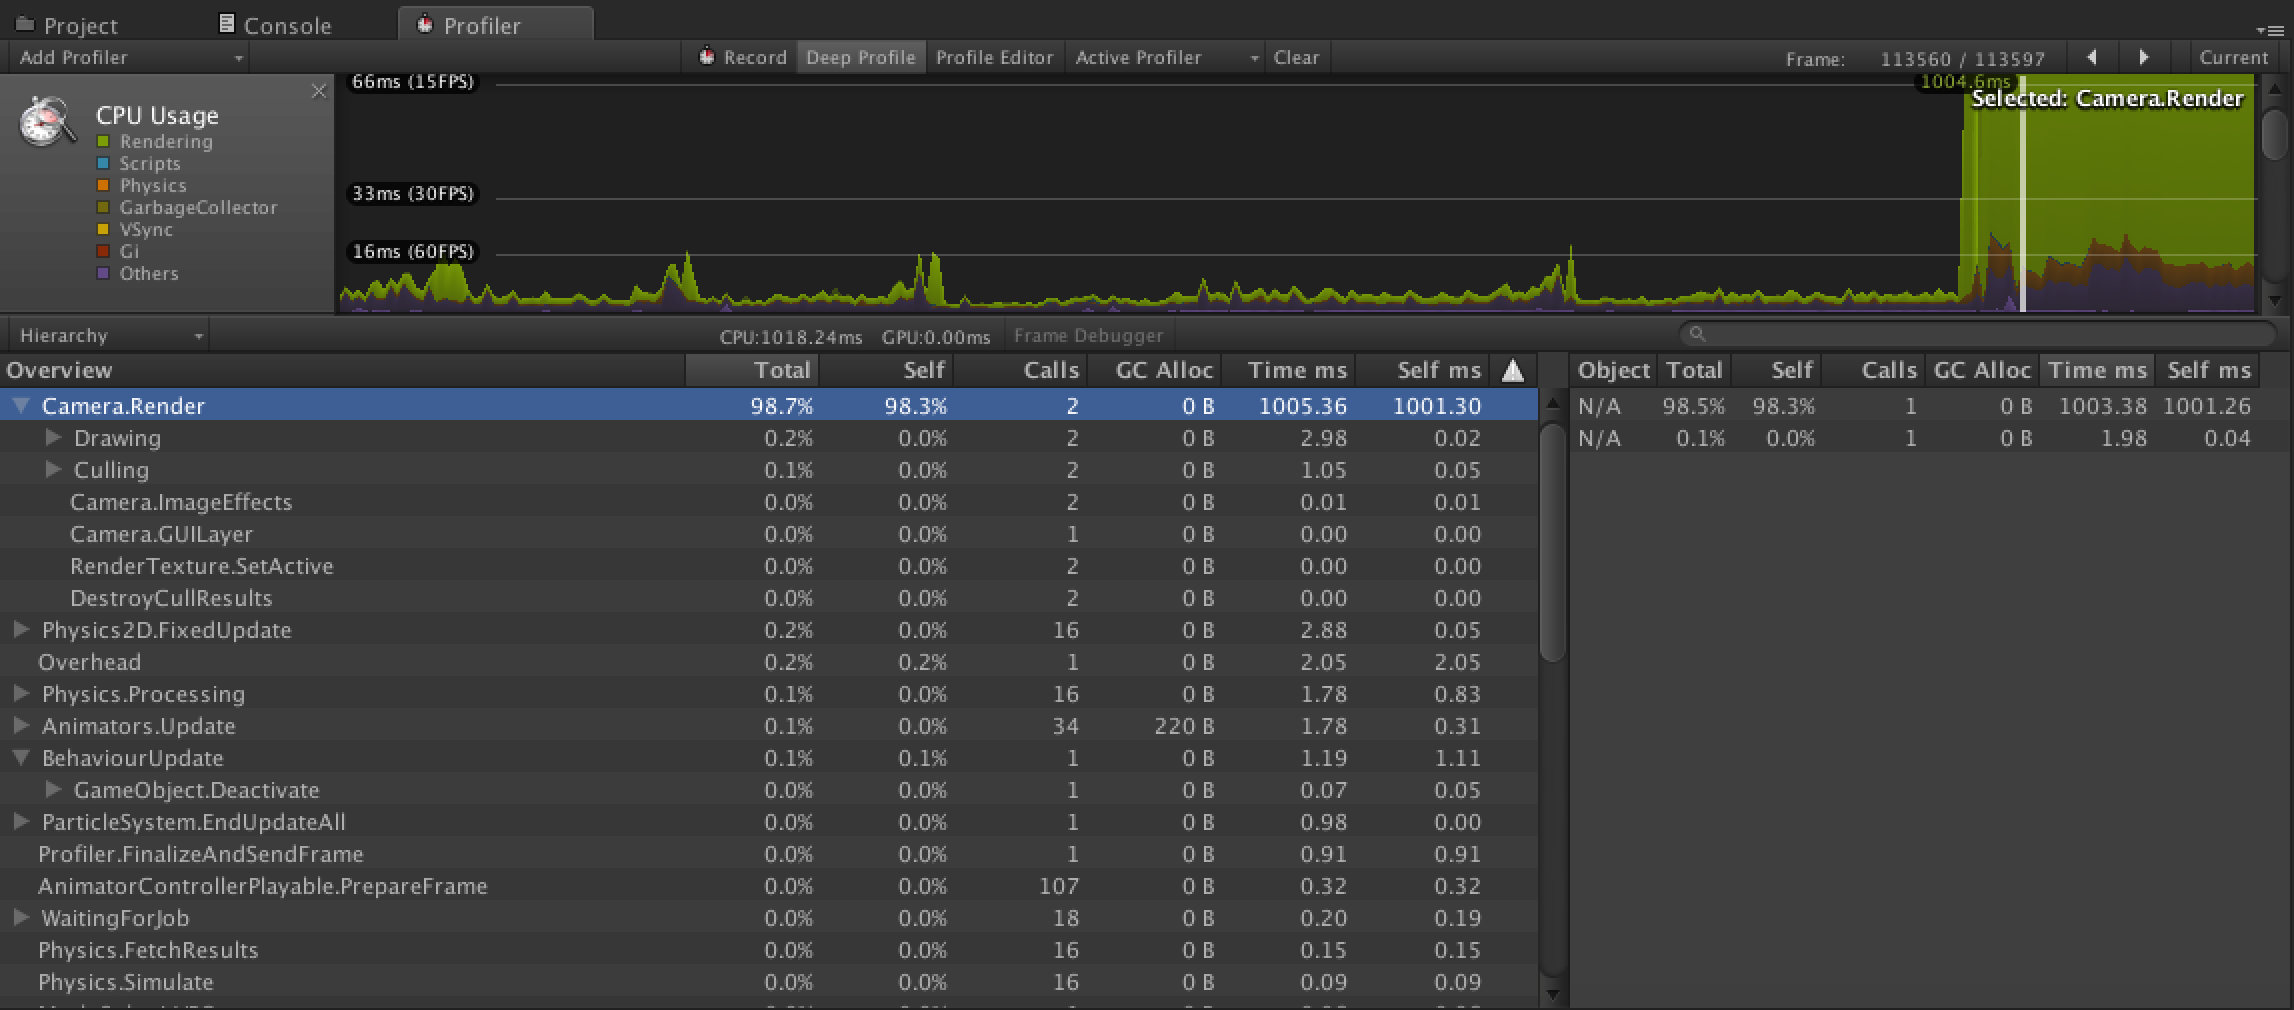Sort by Total column in Overview
The width and height of the screenshot is (2294, 1010).
pyautogui.click(x=752, y=370)
